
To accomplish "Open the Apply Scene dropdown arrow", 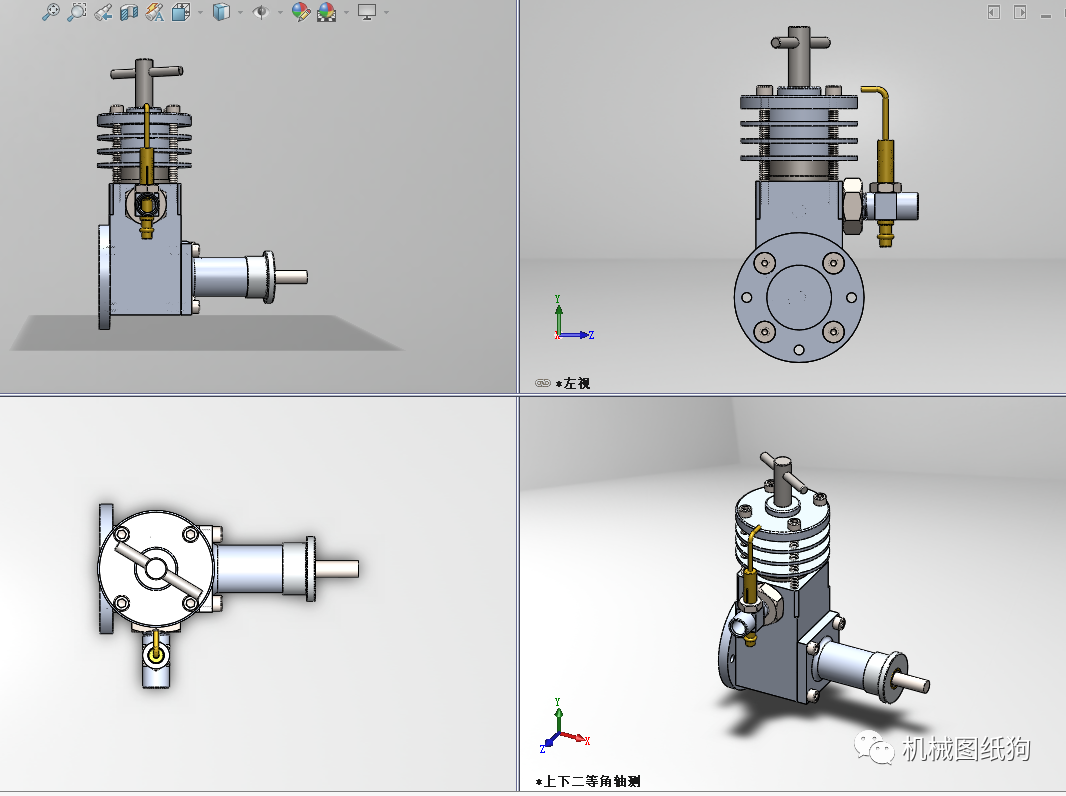I will 346,12.
